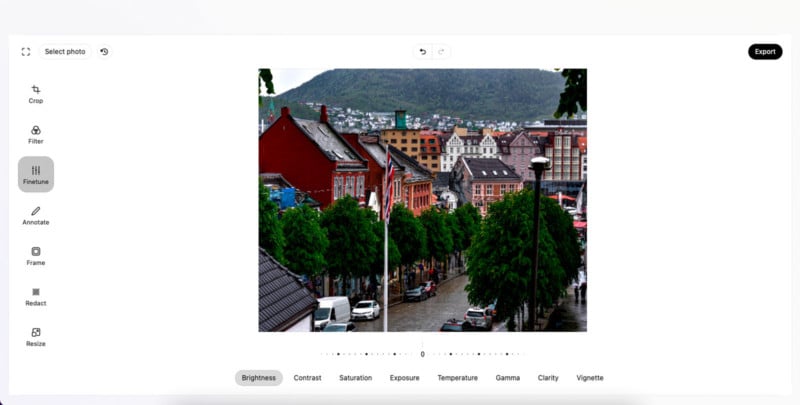Click the Select photo button
Image resolution: width=800 pixels, height=405 pixels.
pos(65,52)
